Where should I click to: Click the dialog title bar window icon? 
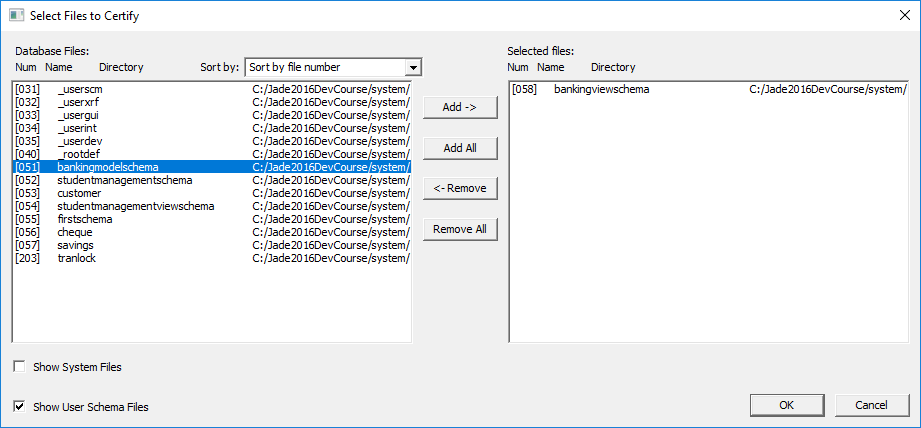pyautogui.click(x=16, y=15)
